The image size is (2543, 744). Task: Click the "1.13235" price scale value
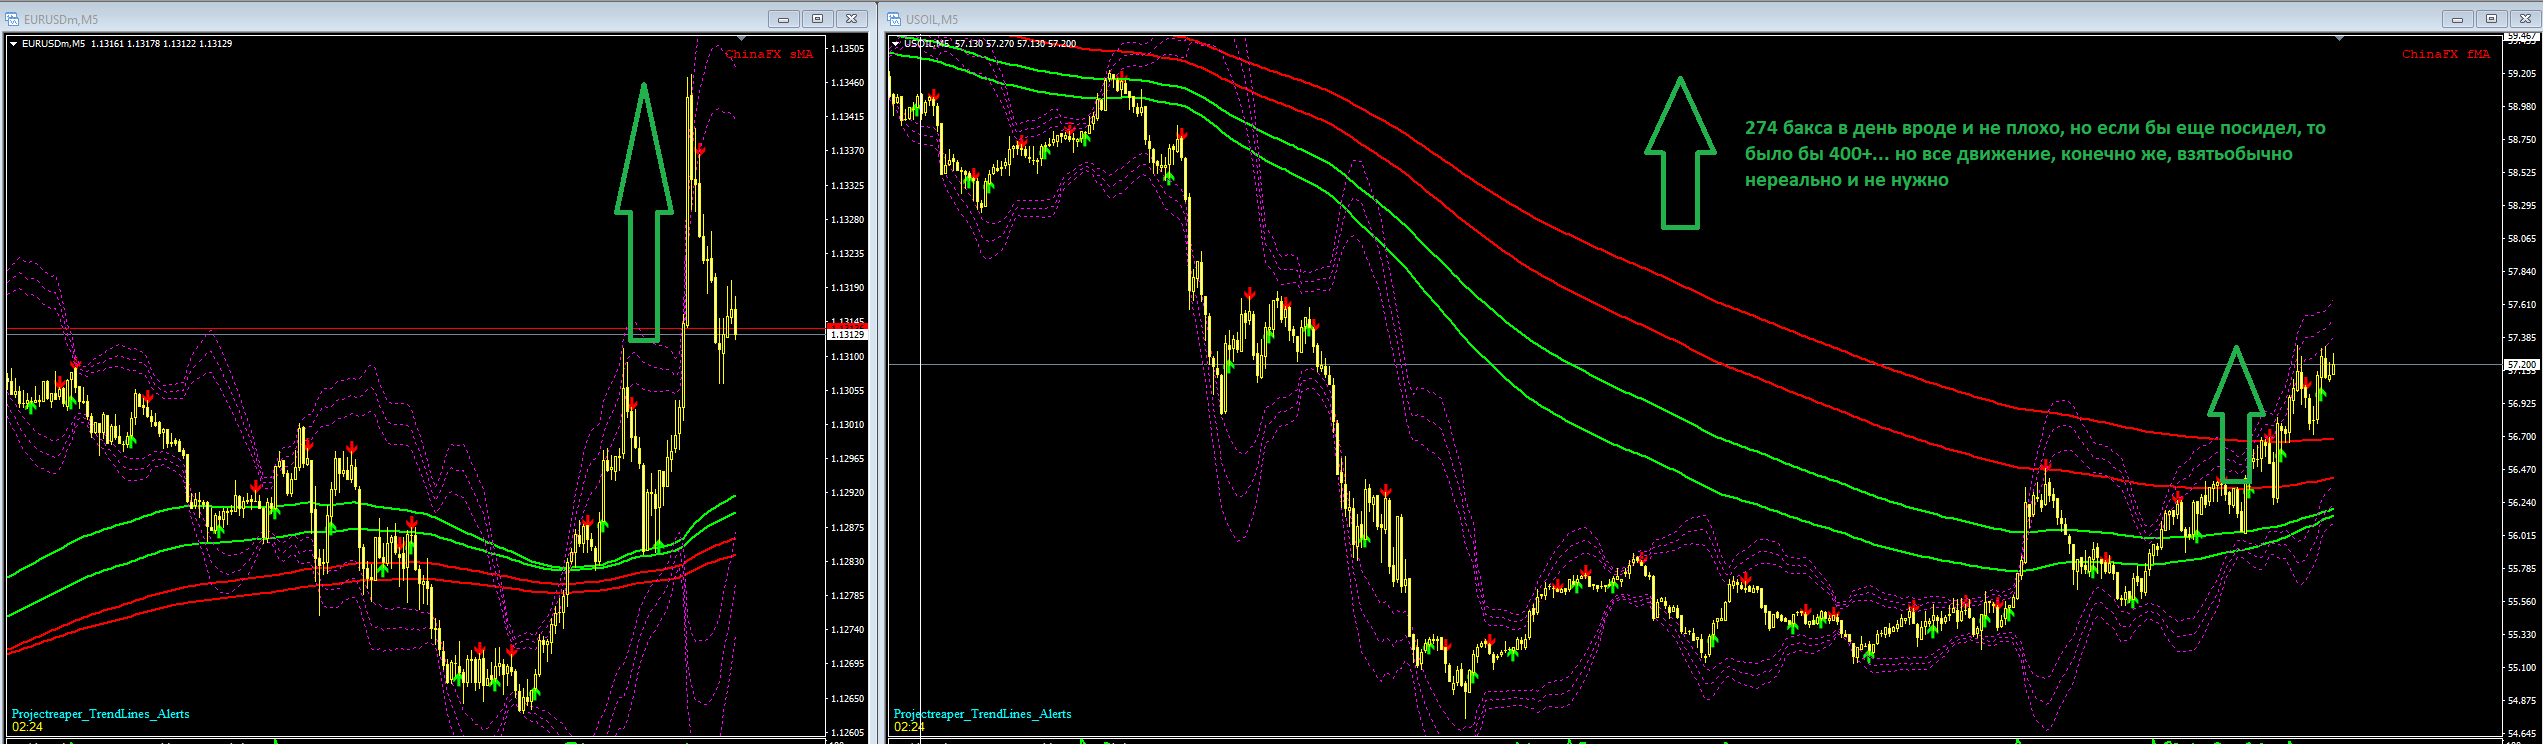coord(847,254)
